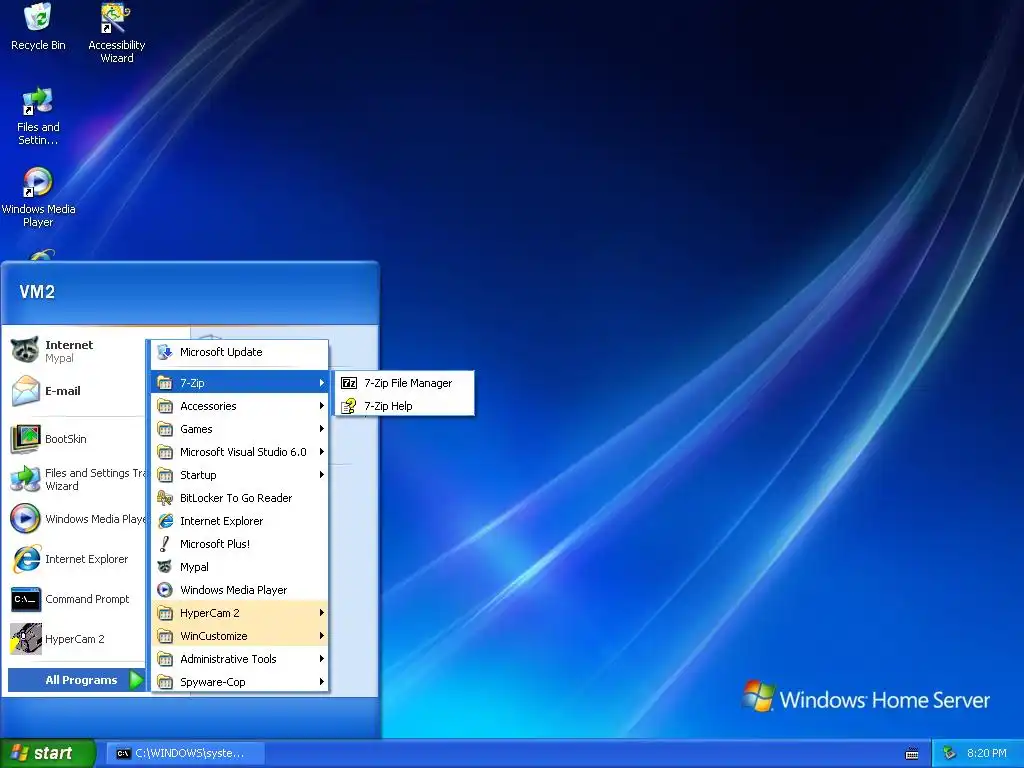Open the Recycle Bin desktop icon
Viewport: 1024px width, 768px height.
pyautogui.click(x=38, y=26)
